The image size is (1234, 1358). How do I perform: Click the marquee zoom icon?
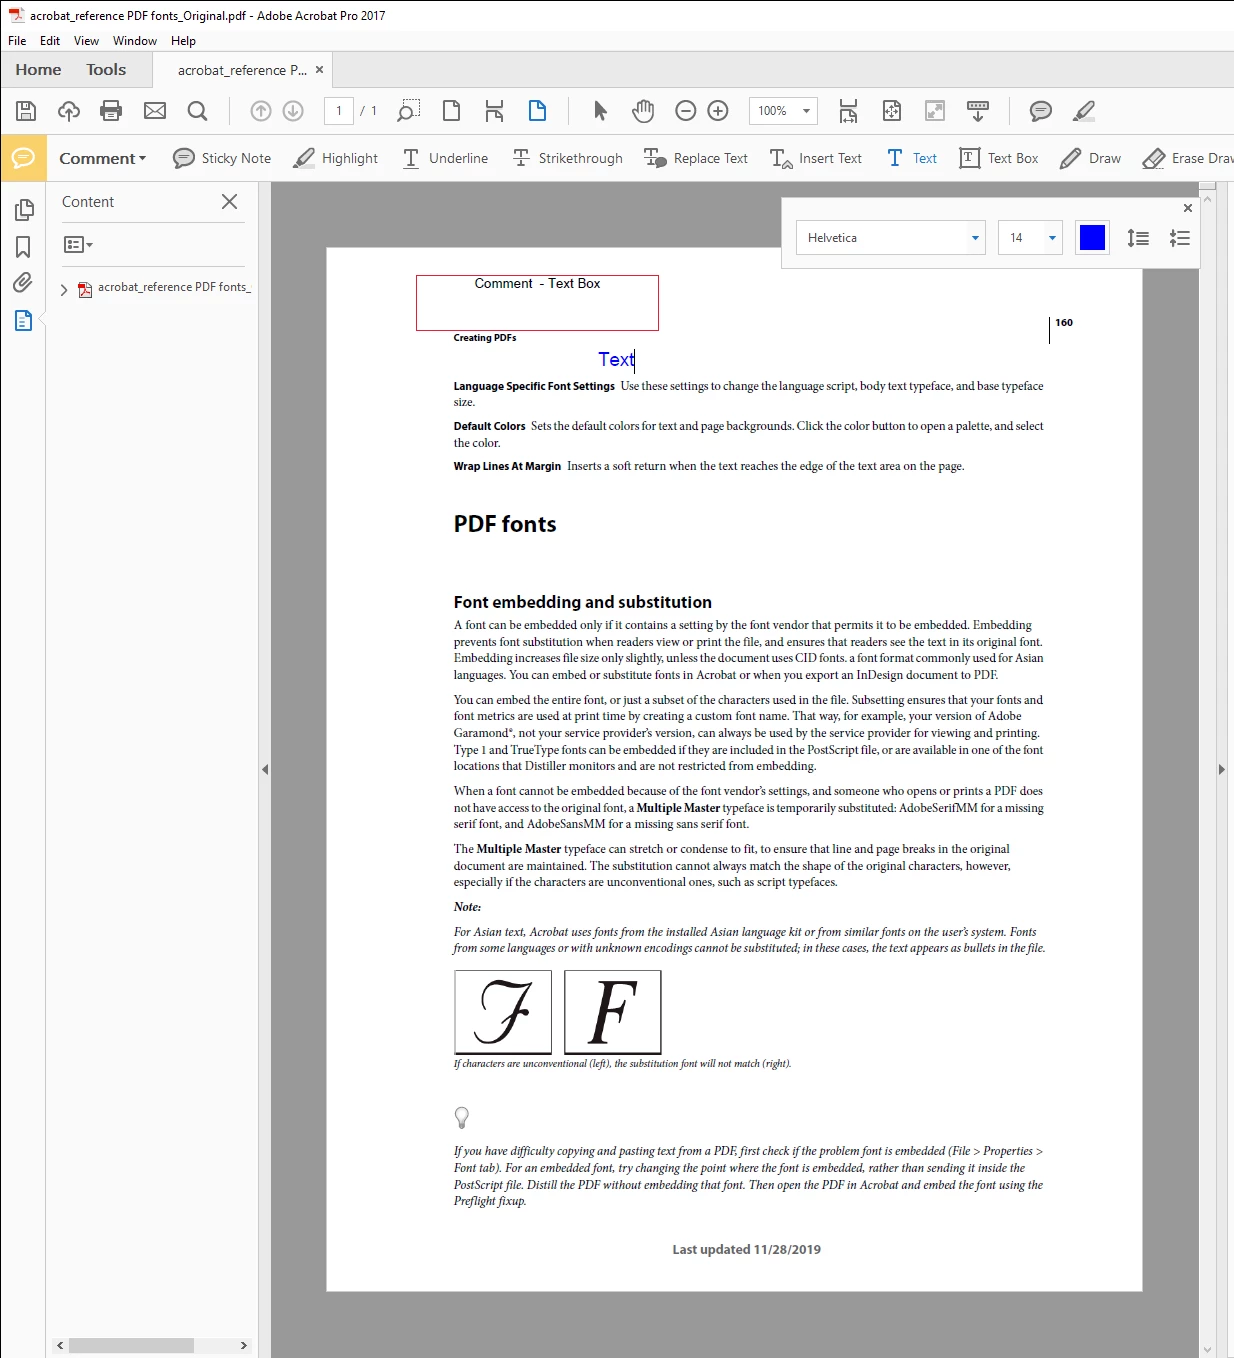408,111
